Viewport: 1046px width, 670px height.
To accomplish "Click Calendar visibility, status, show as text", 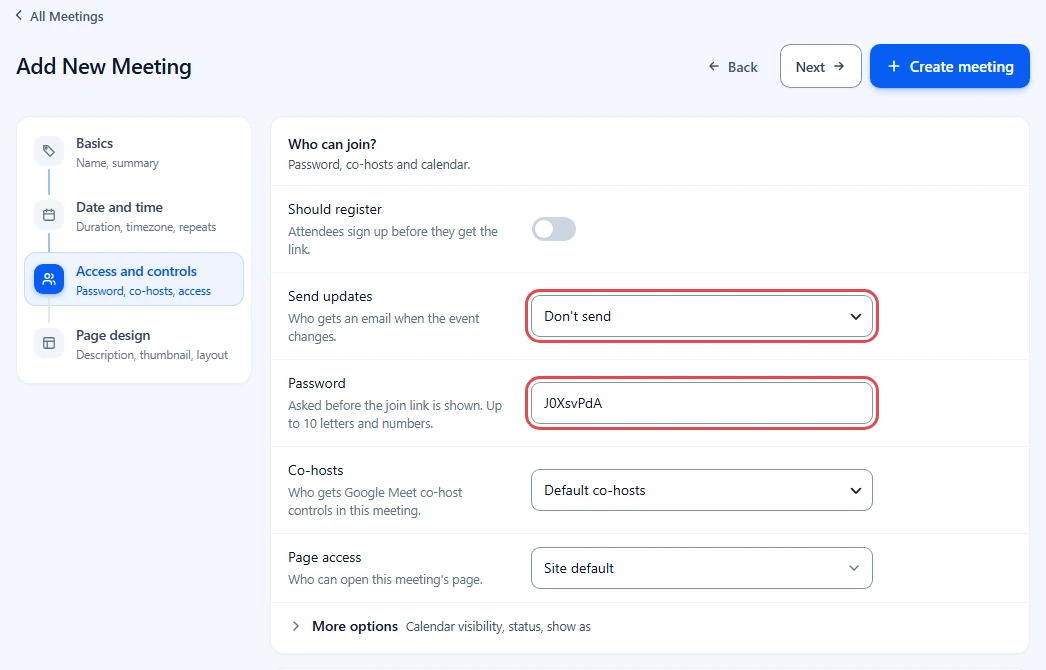I will 498,627.
